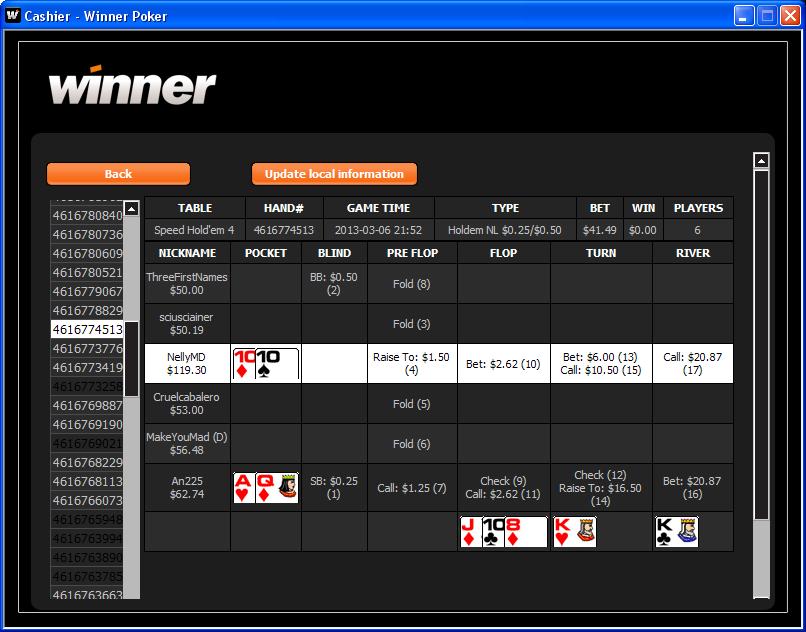806x632 pixels.
Task: Click the PRE FLOP column header
Action: 412,253
